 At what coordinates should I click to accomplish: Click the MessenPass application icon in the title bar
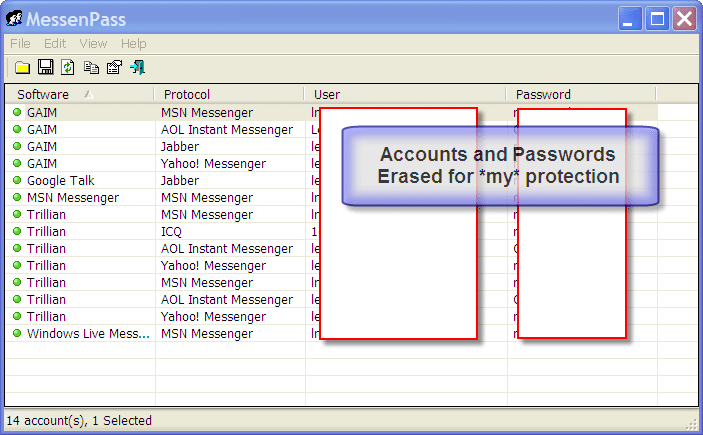[14, 18]
